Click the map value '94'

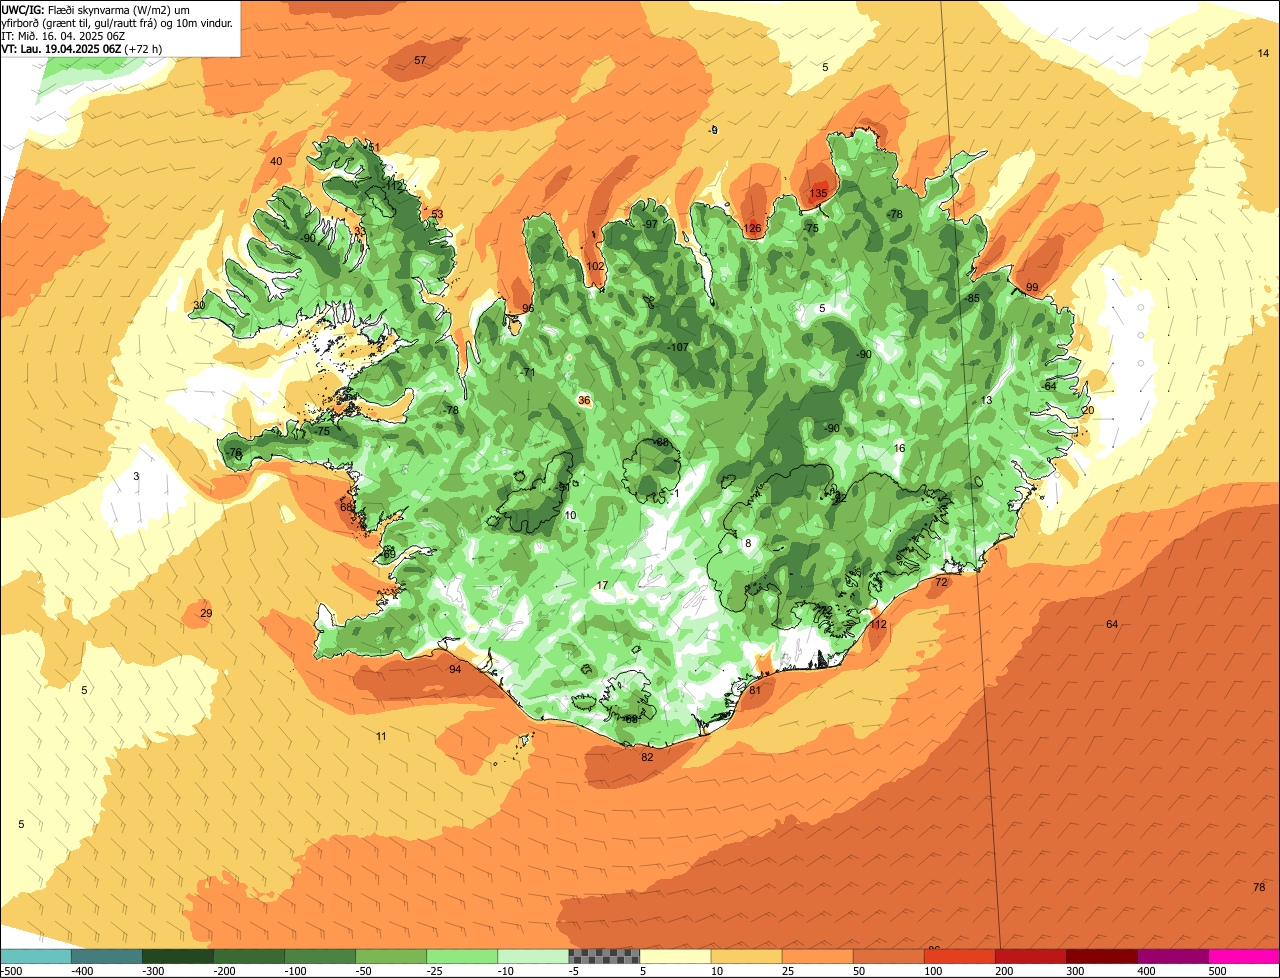(455, 670)
